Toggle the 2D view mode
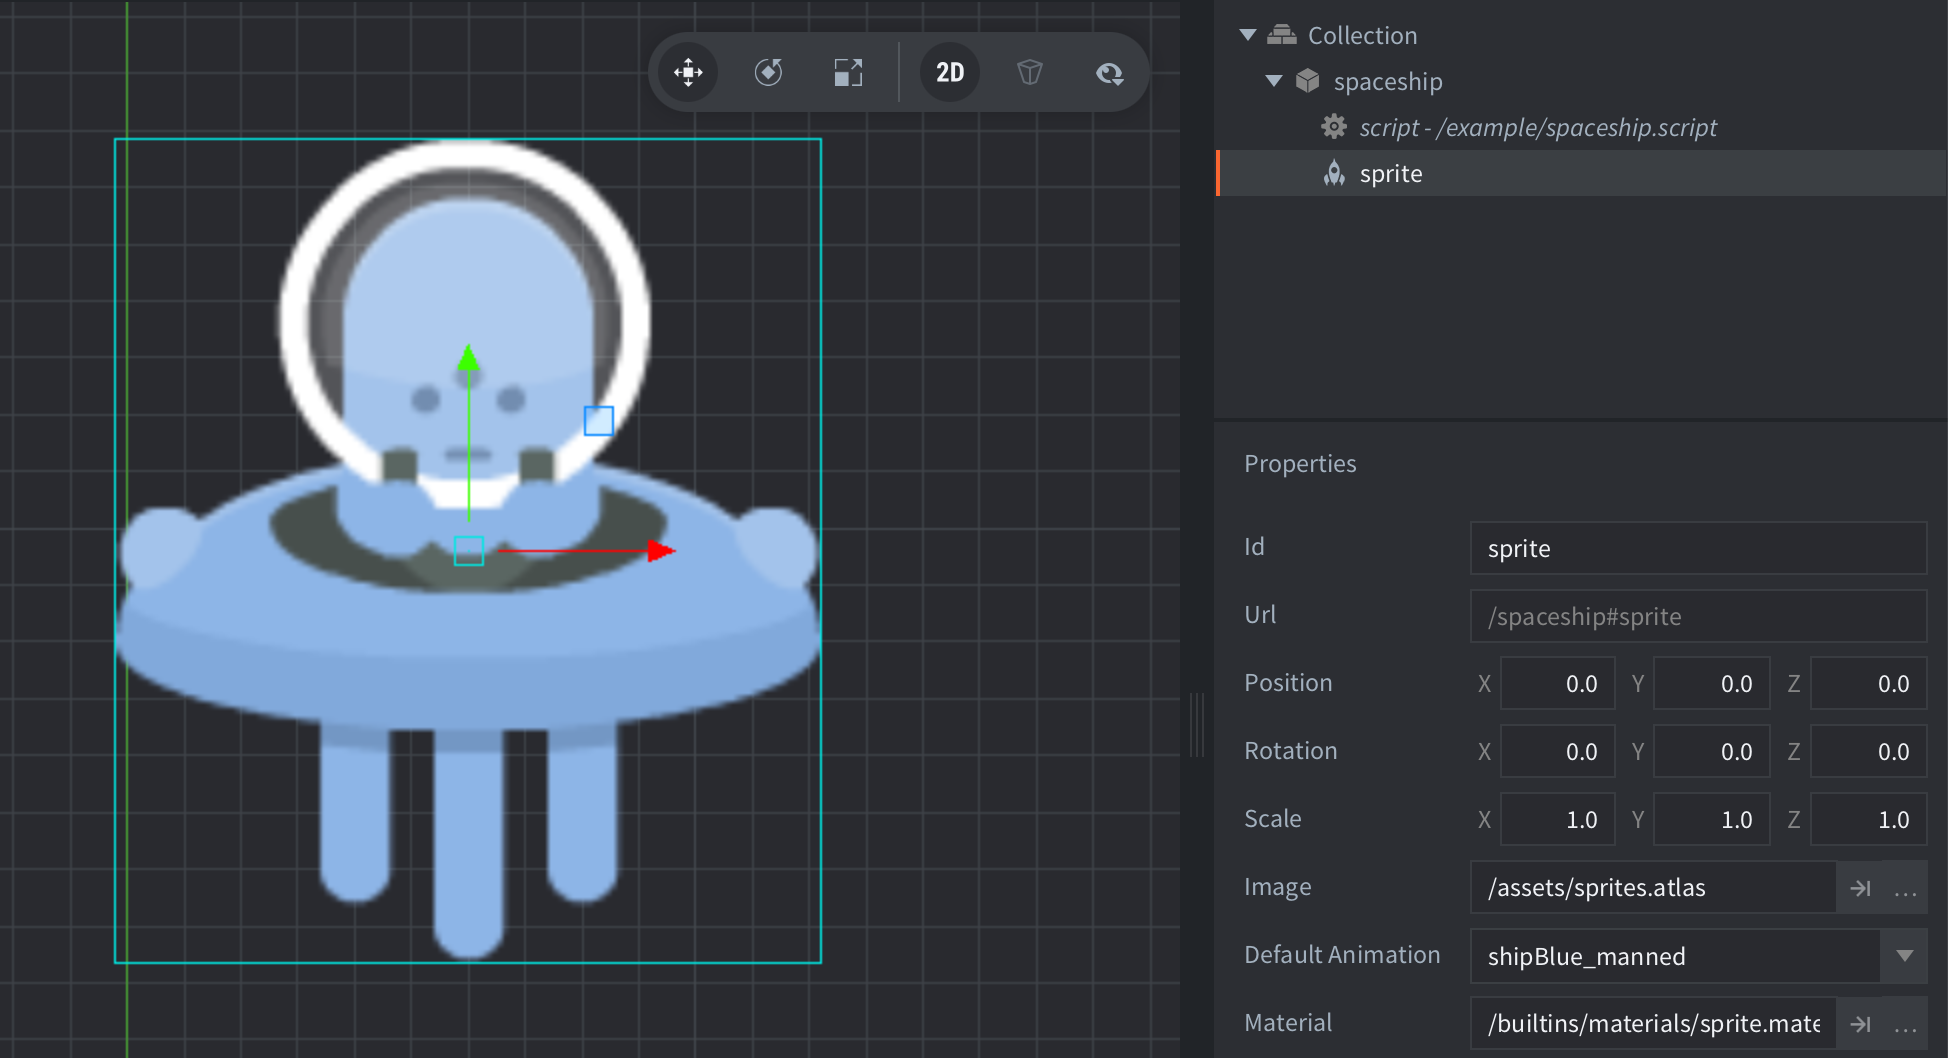Viewport: 1948px width, 1058px height. [x=949, y=72]
